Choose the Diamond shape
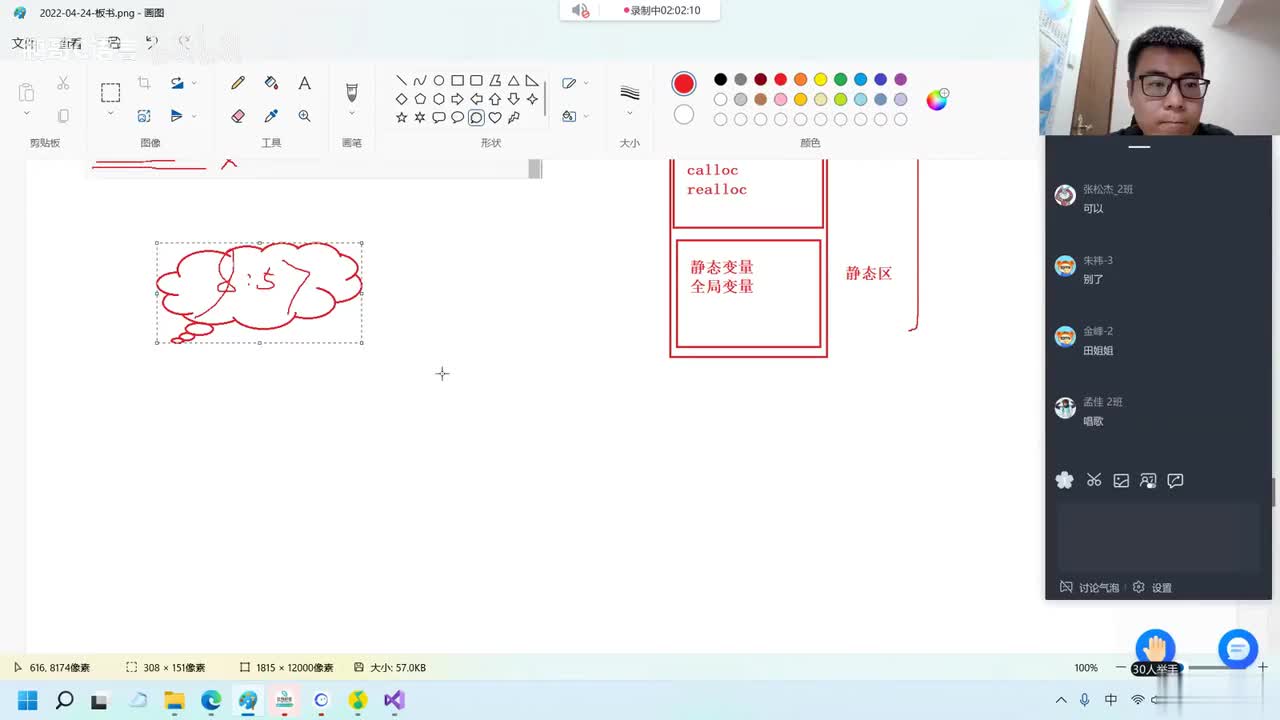1280x720 pixels. 401,99
